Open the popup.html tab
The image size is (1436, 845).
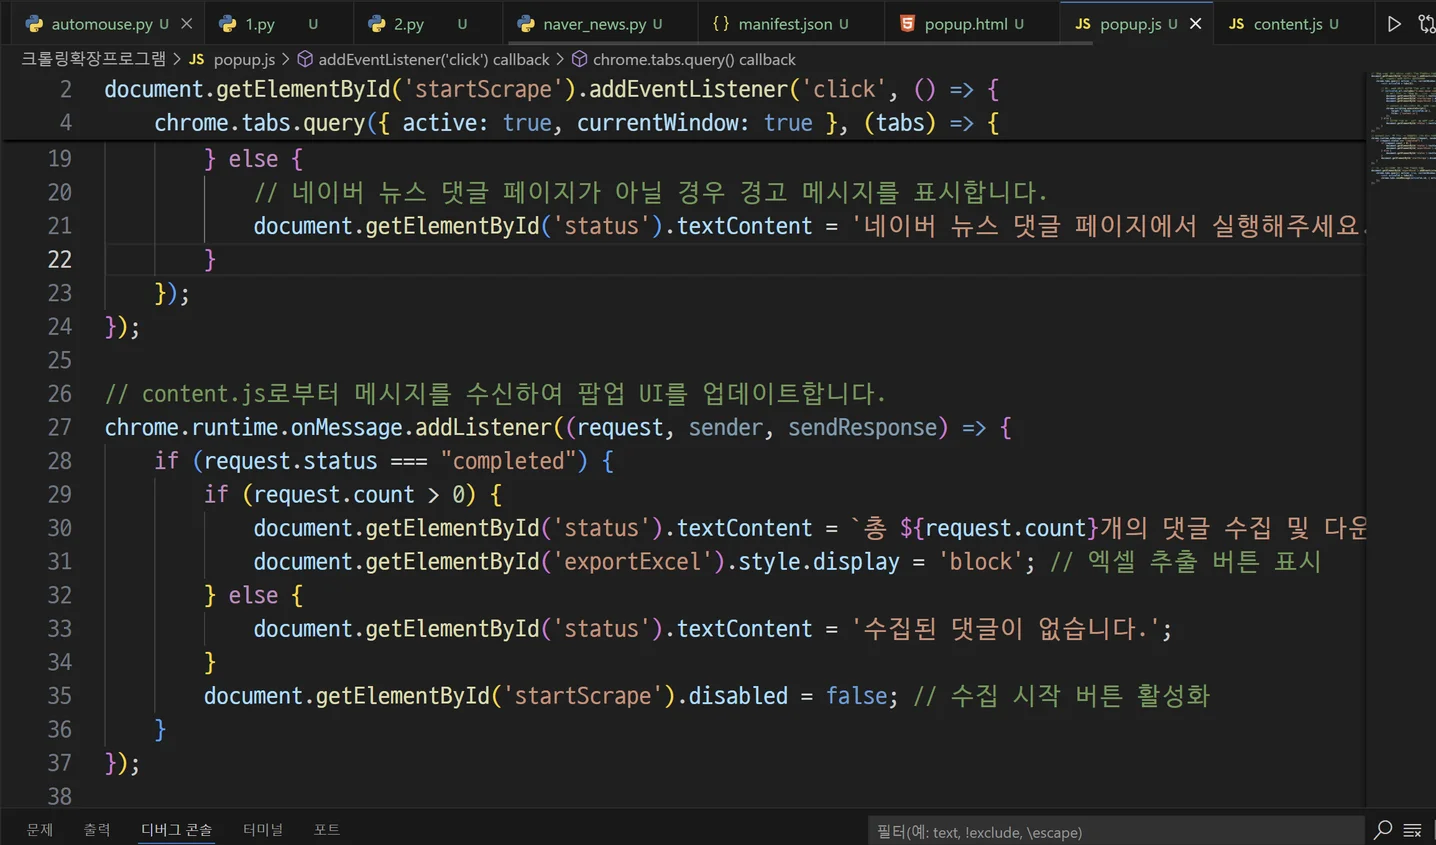(x=965, y=23)
